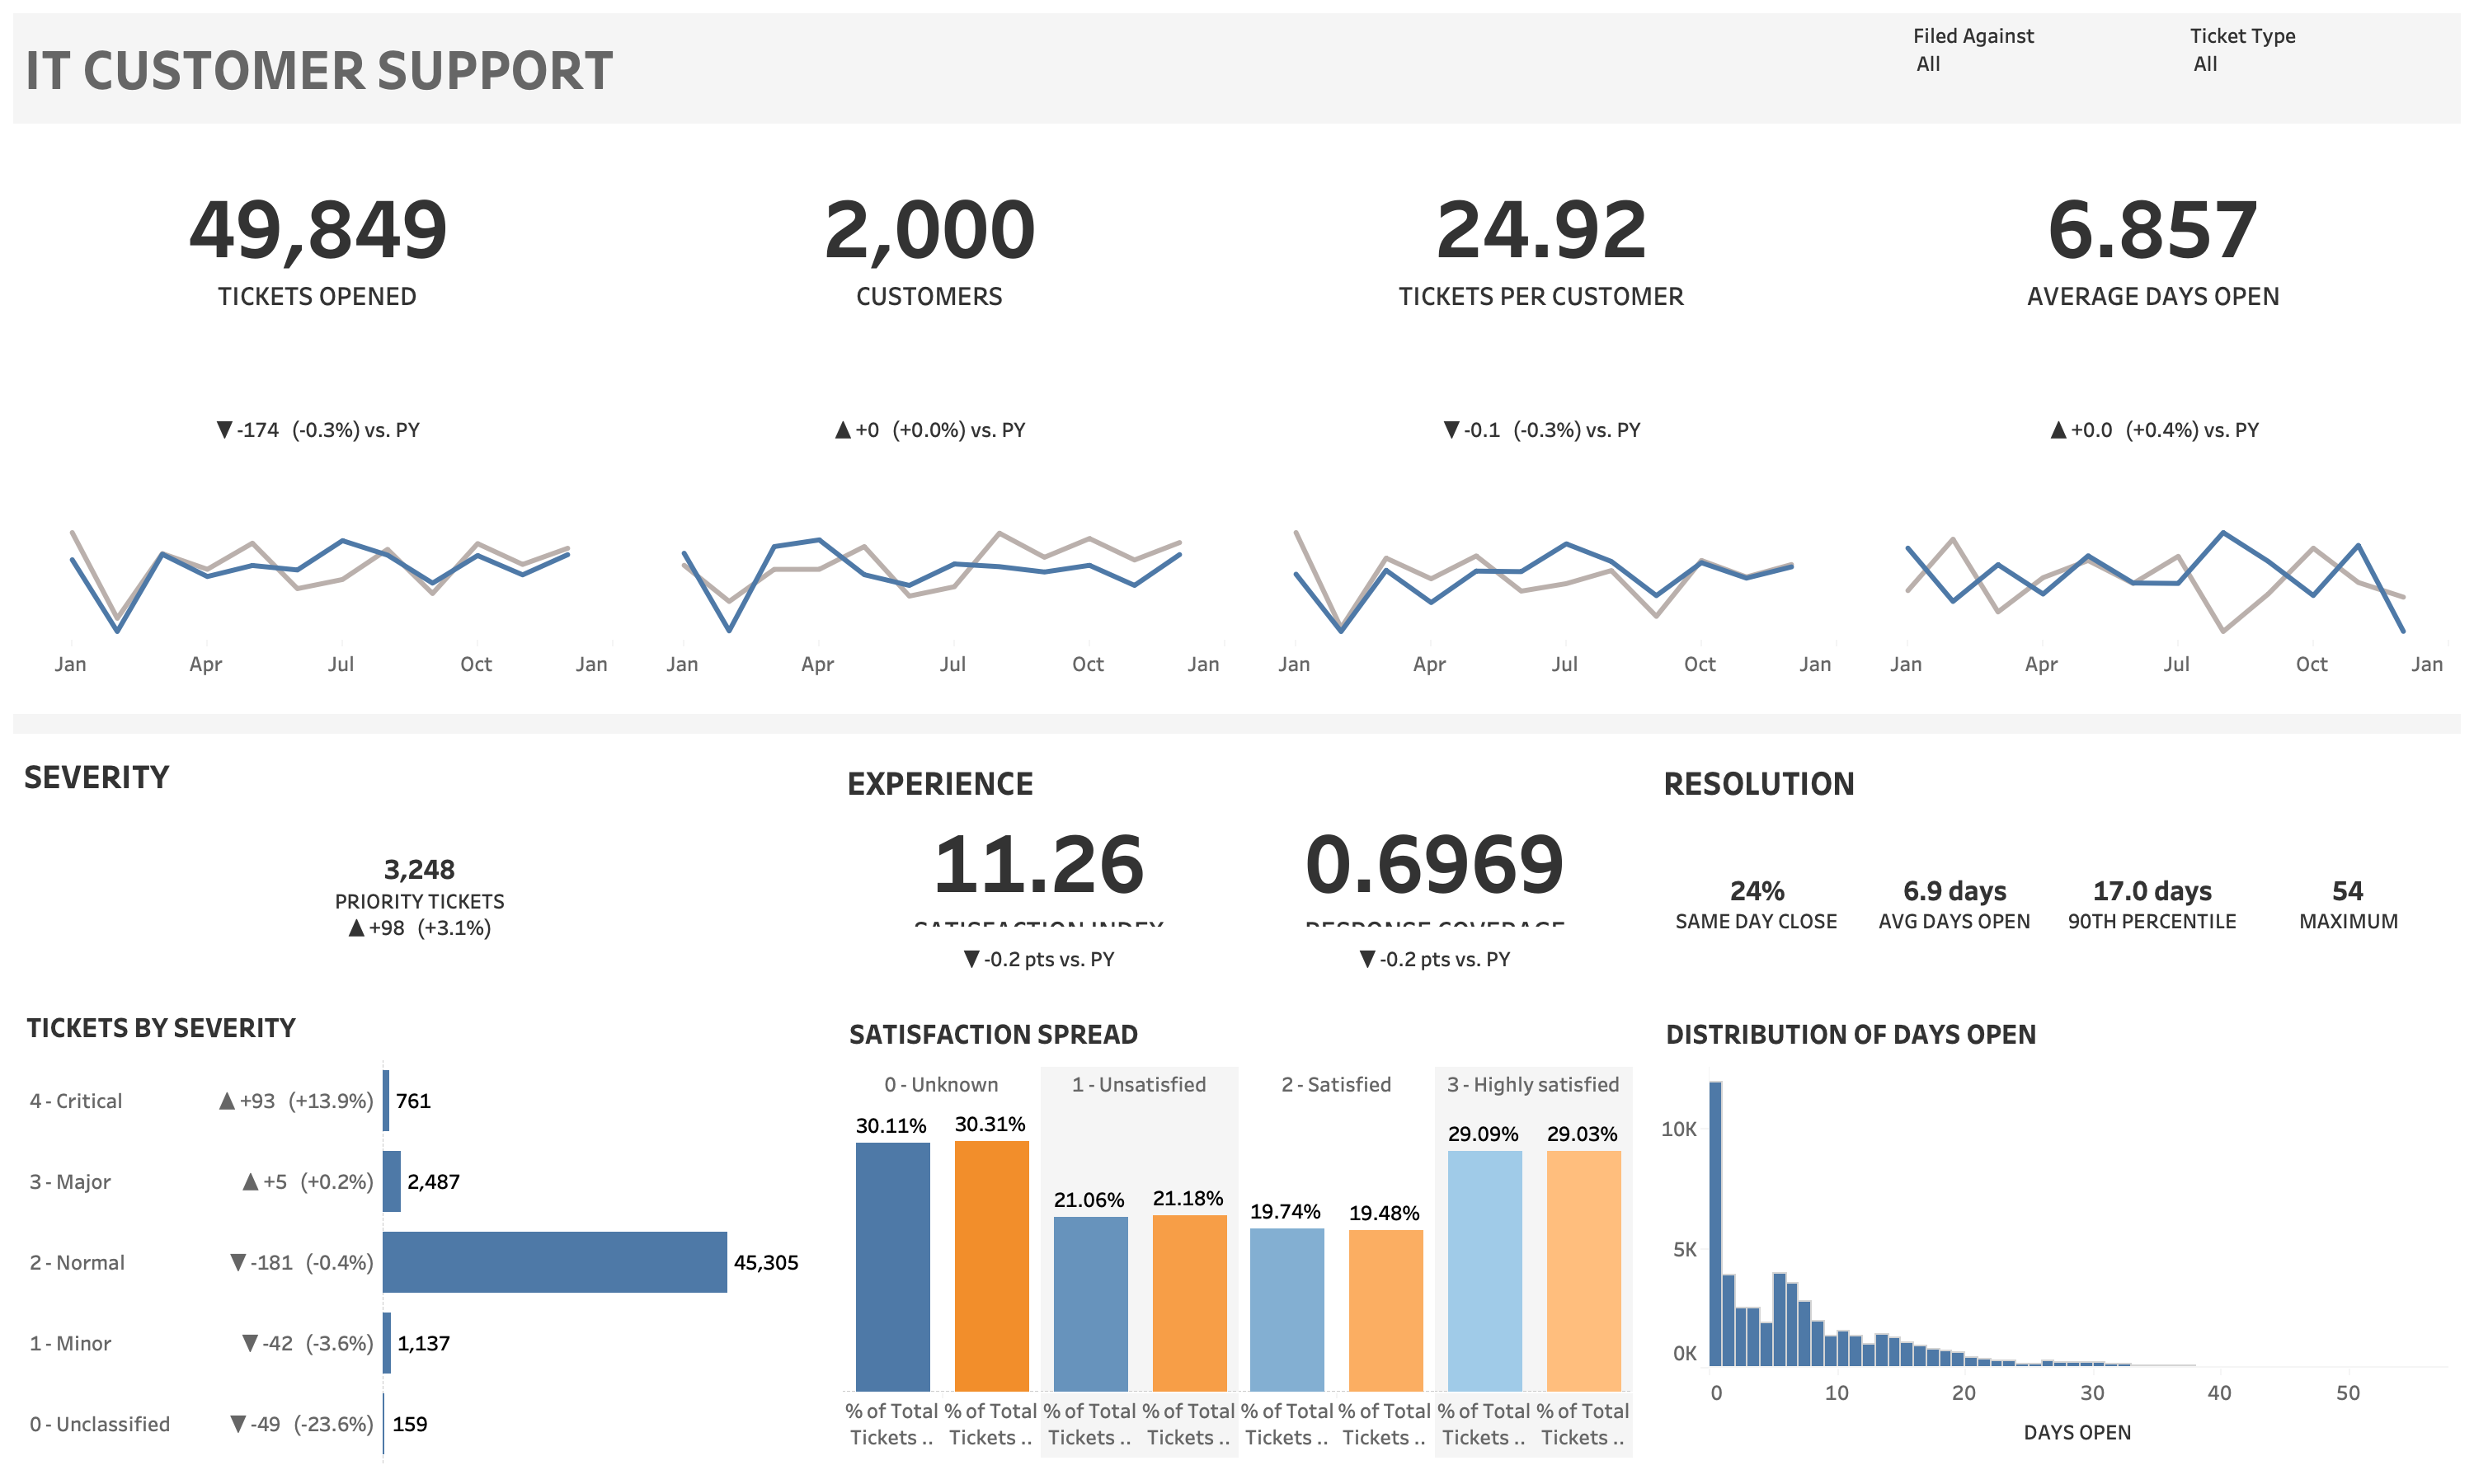Select the 1 - Unsatisfied satisfaction column header
Screen dimensions: 2474x1484
1139,1085
